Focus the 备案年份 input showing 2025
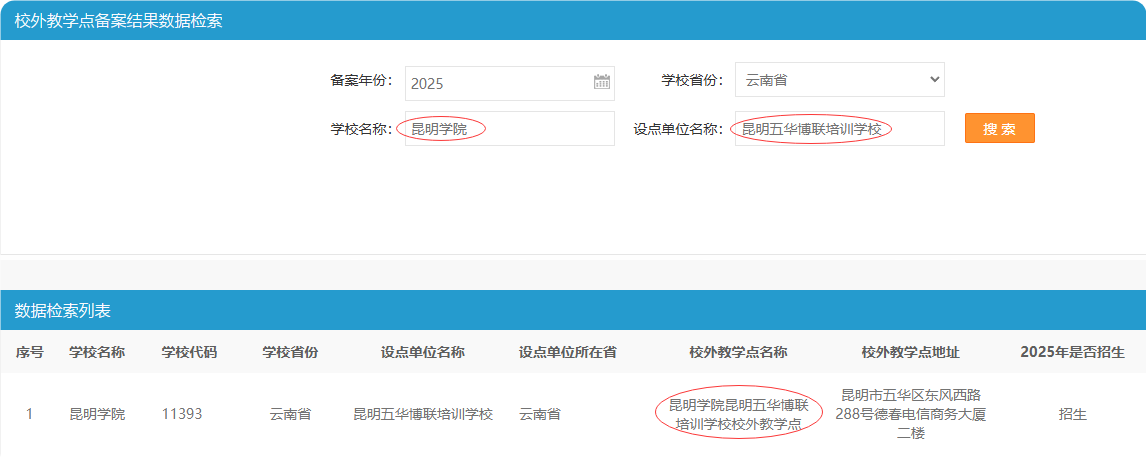 (495, 83)
